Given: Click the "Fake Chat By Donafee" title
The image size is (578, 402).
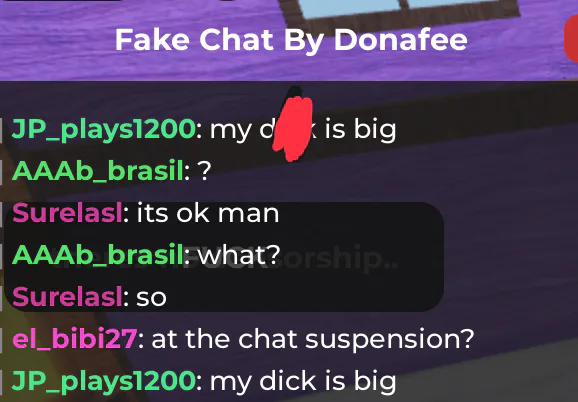Looking at the screenshot, I should (291, 40).
